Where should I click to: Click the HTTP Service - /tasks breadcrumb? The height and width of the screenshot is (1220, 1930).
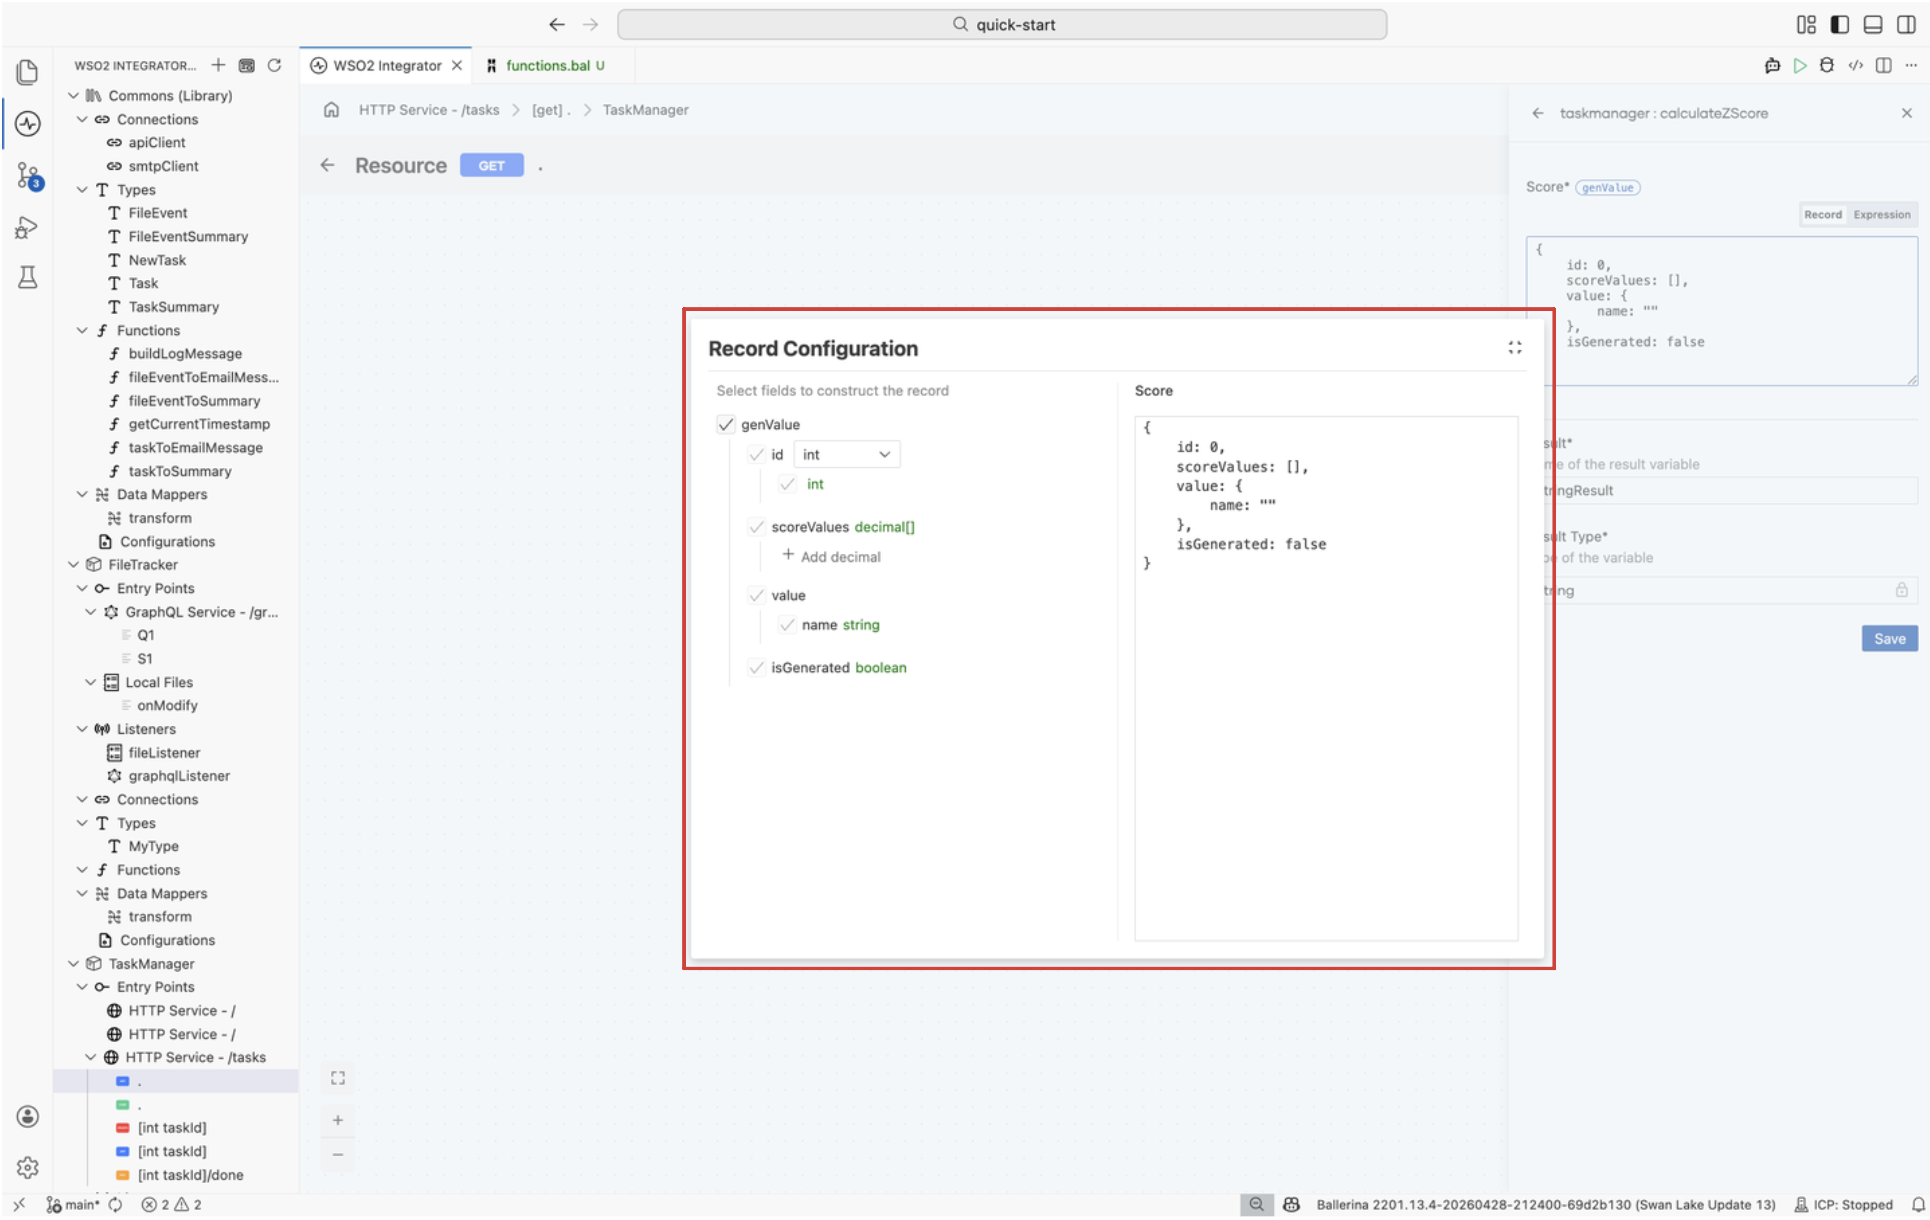point(429,110)
